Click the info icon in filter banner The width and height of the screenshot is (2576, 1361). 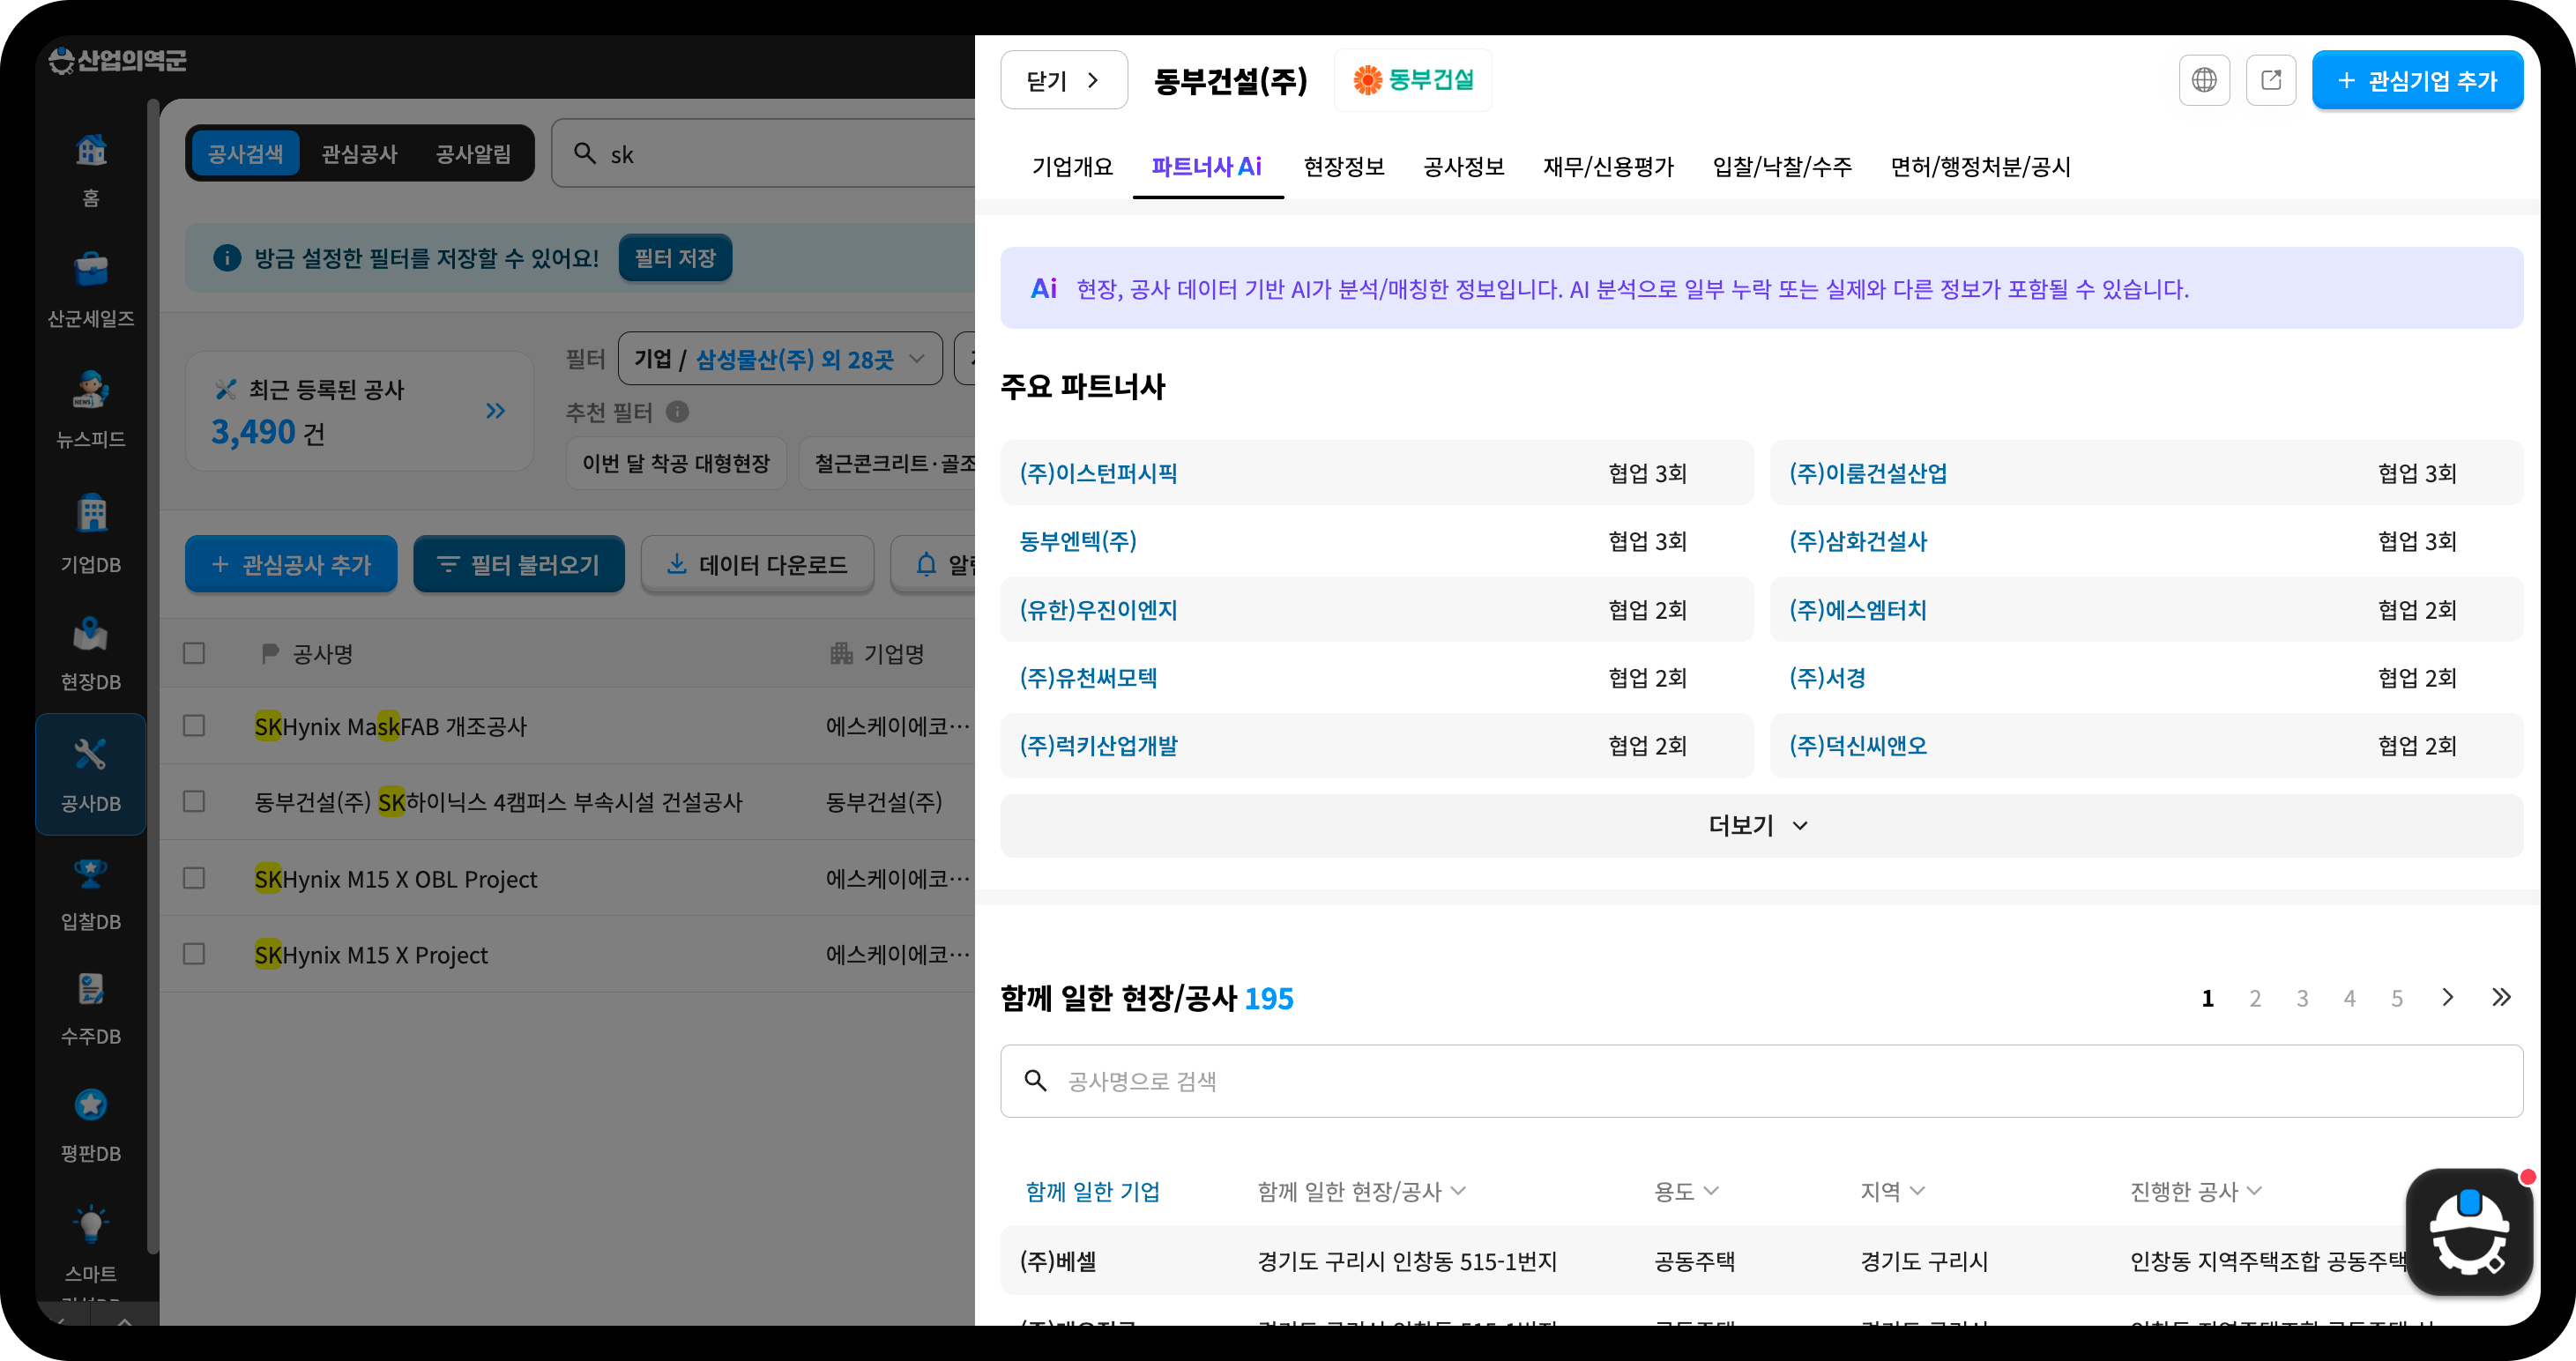pyautogui.click(x=227, y=258)
